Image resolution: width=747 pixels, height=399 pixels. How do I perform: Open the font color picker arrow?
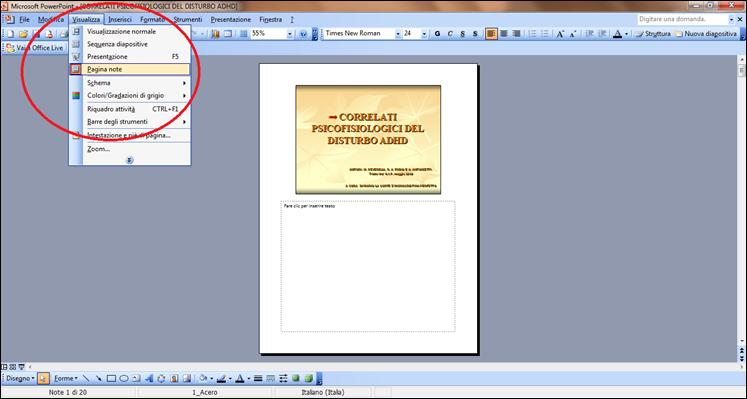pyautogui.click(x=626, y=34)
